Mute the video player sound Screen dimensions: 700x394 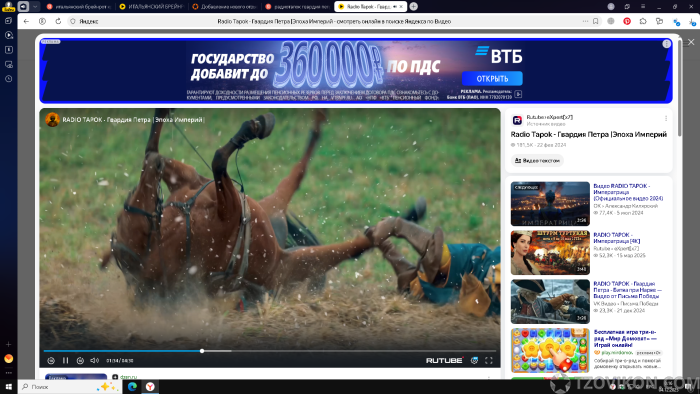click(x=95, y=361)
